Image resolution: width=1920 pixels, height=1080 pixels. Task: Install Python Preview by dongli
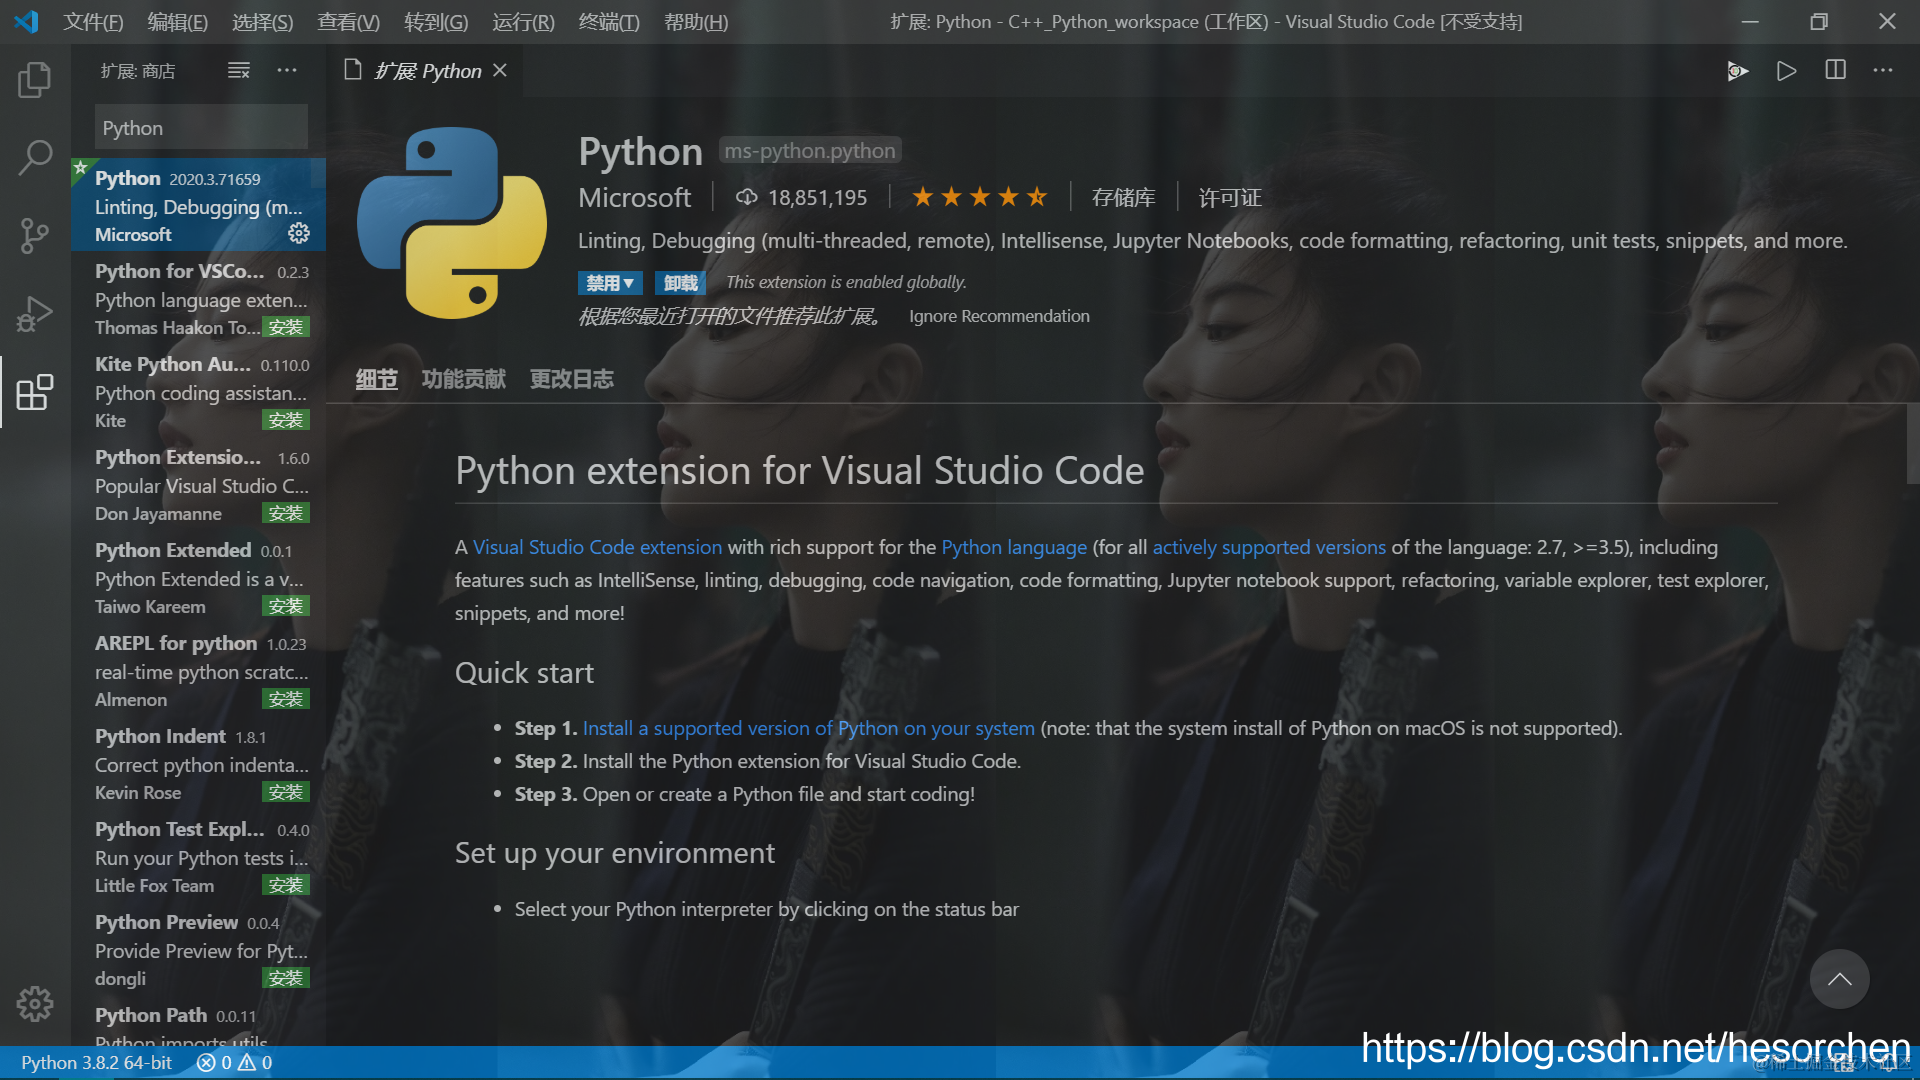tap(286, 978)
